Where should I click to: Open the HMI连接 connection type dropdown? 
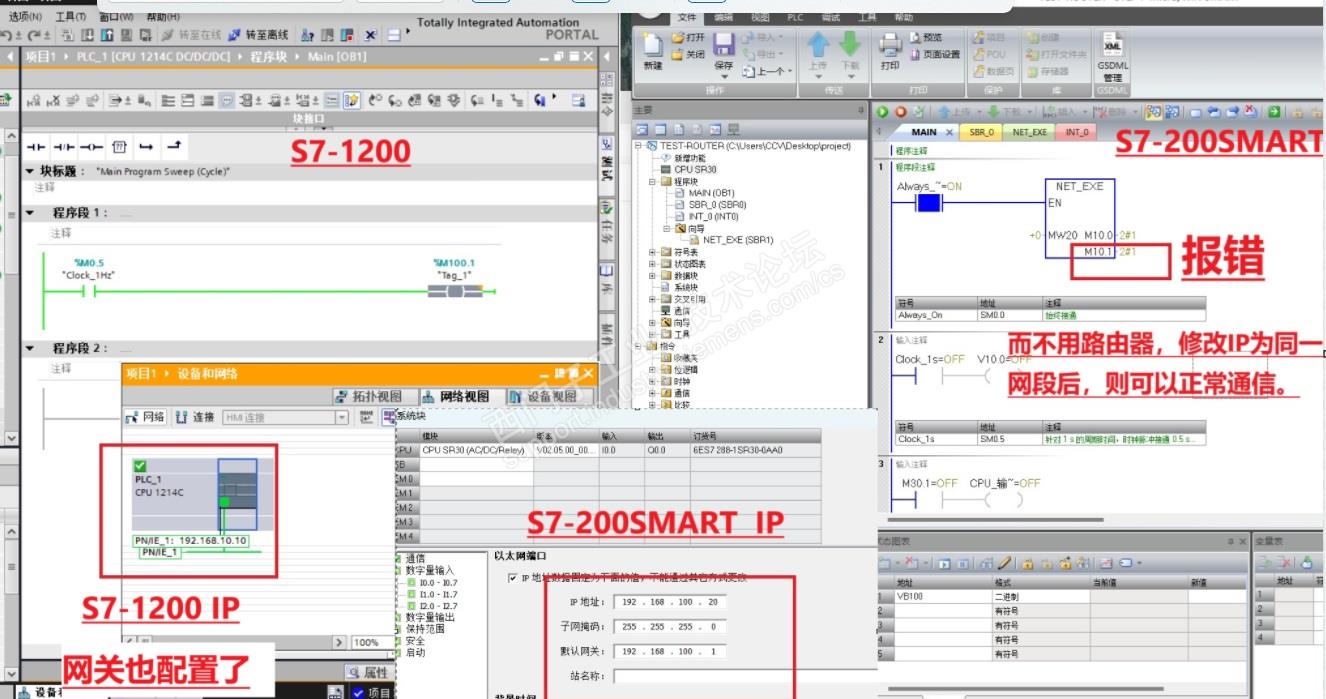(341, 418)
